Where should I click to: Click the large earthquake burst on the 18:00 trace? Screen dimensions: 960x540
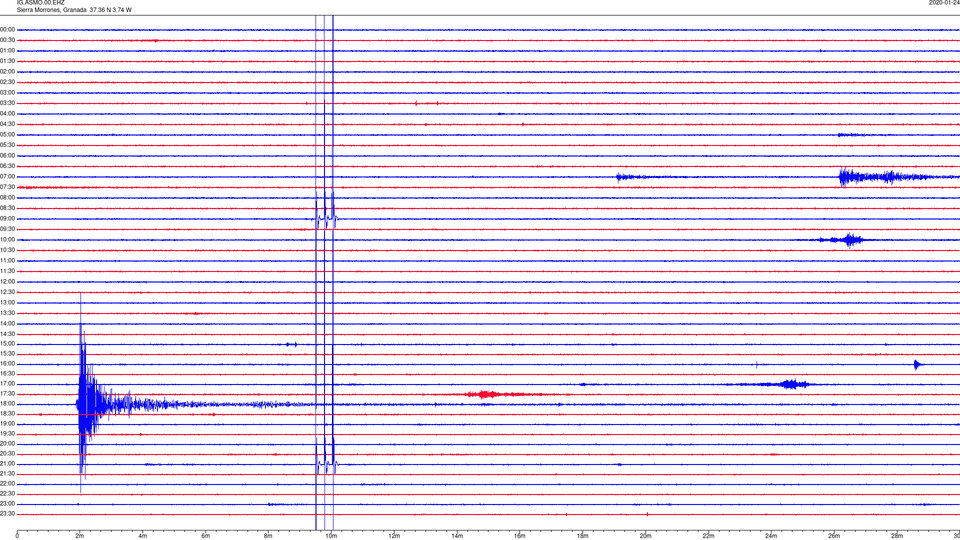tap(89, 404)
